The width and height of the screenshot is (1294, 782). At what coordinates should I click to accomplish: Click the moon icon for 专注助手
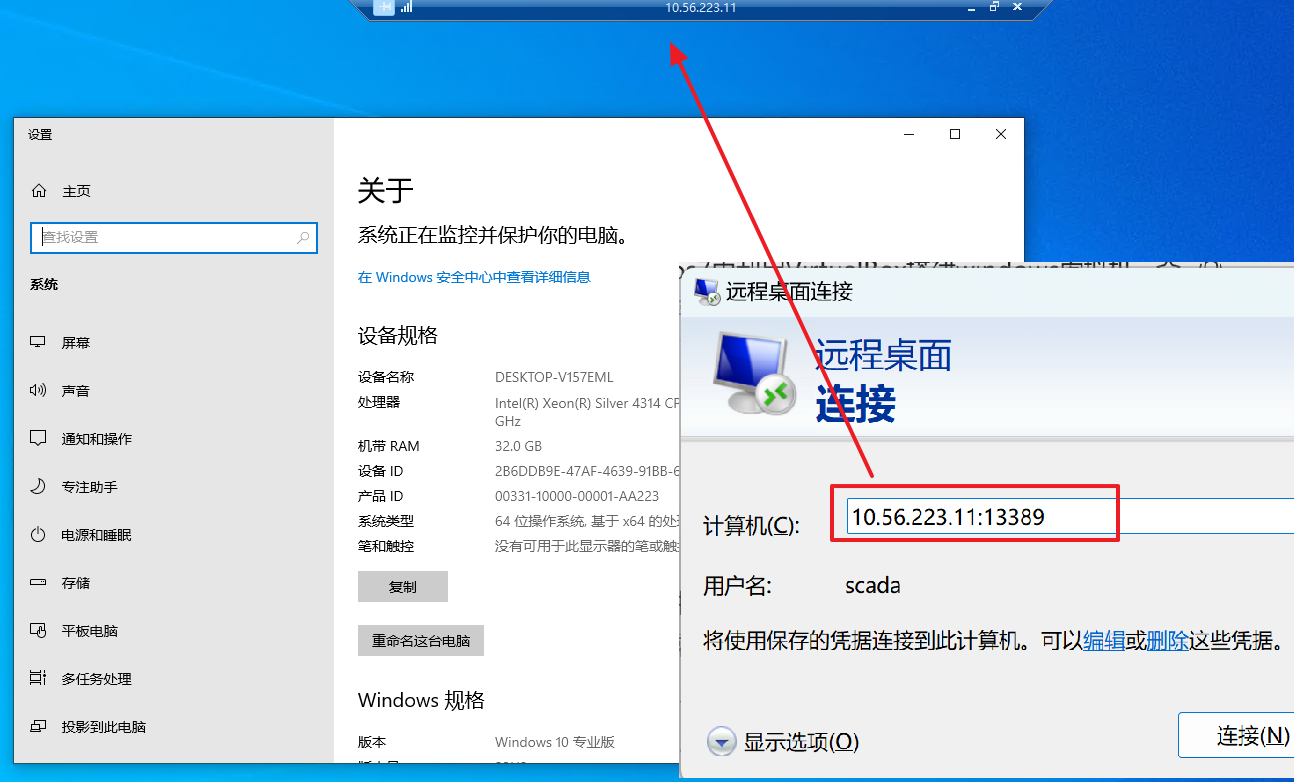click(39, 487)
